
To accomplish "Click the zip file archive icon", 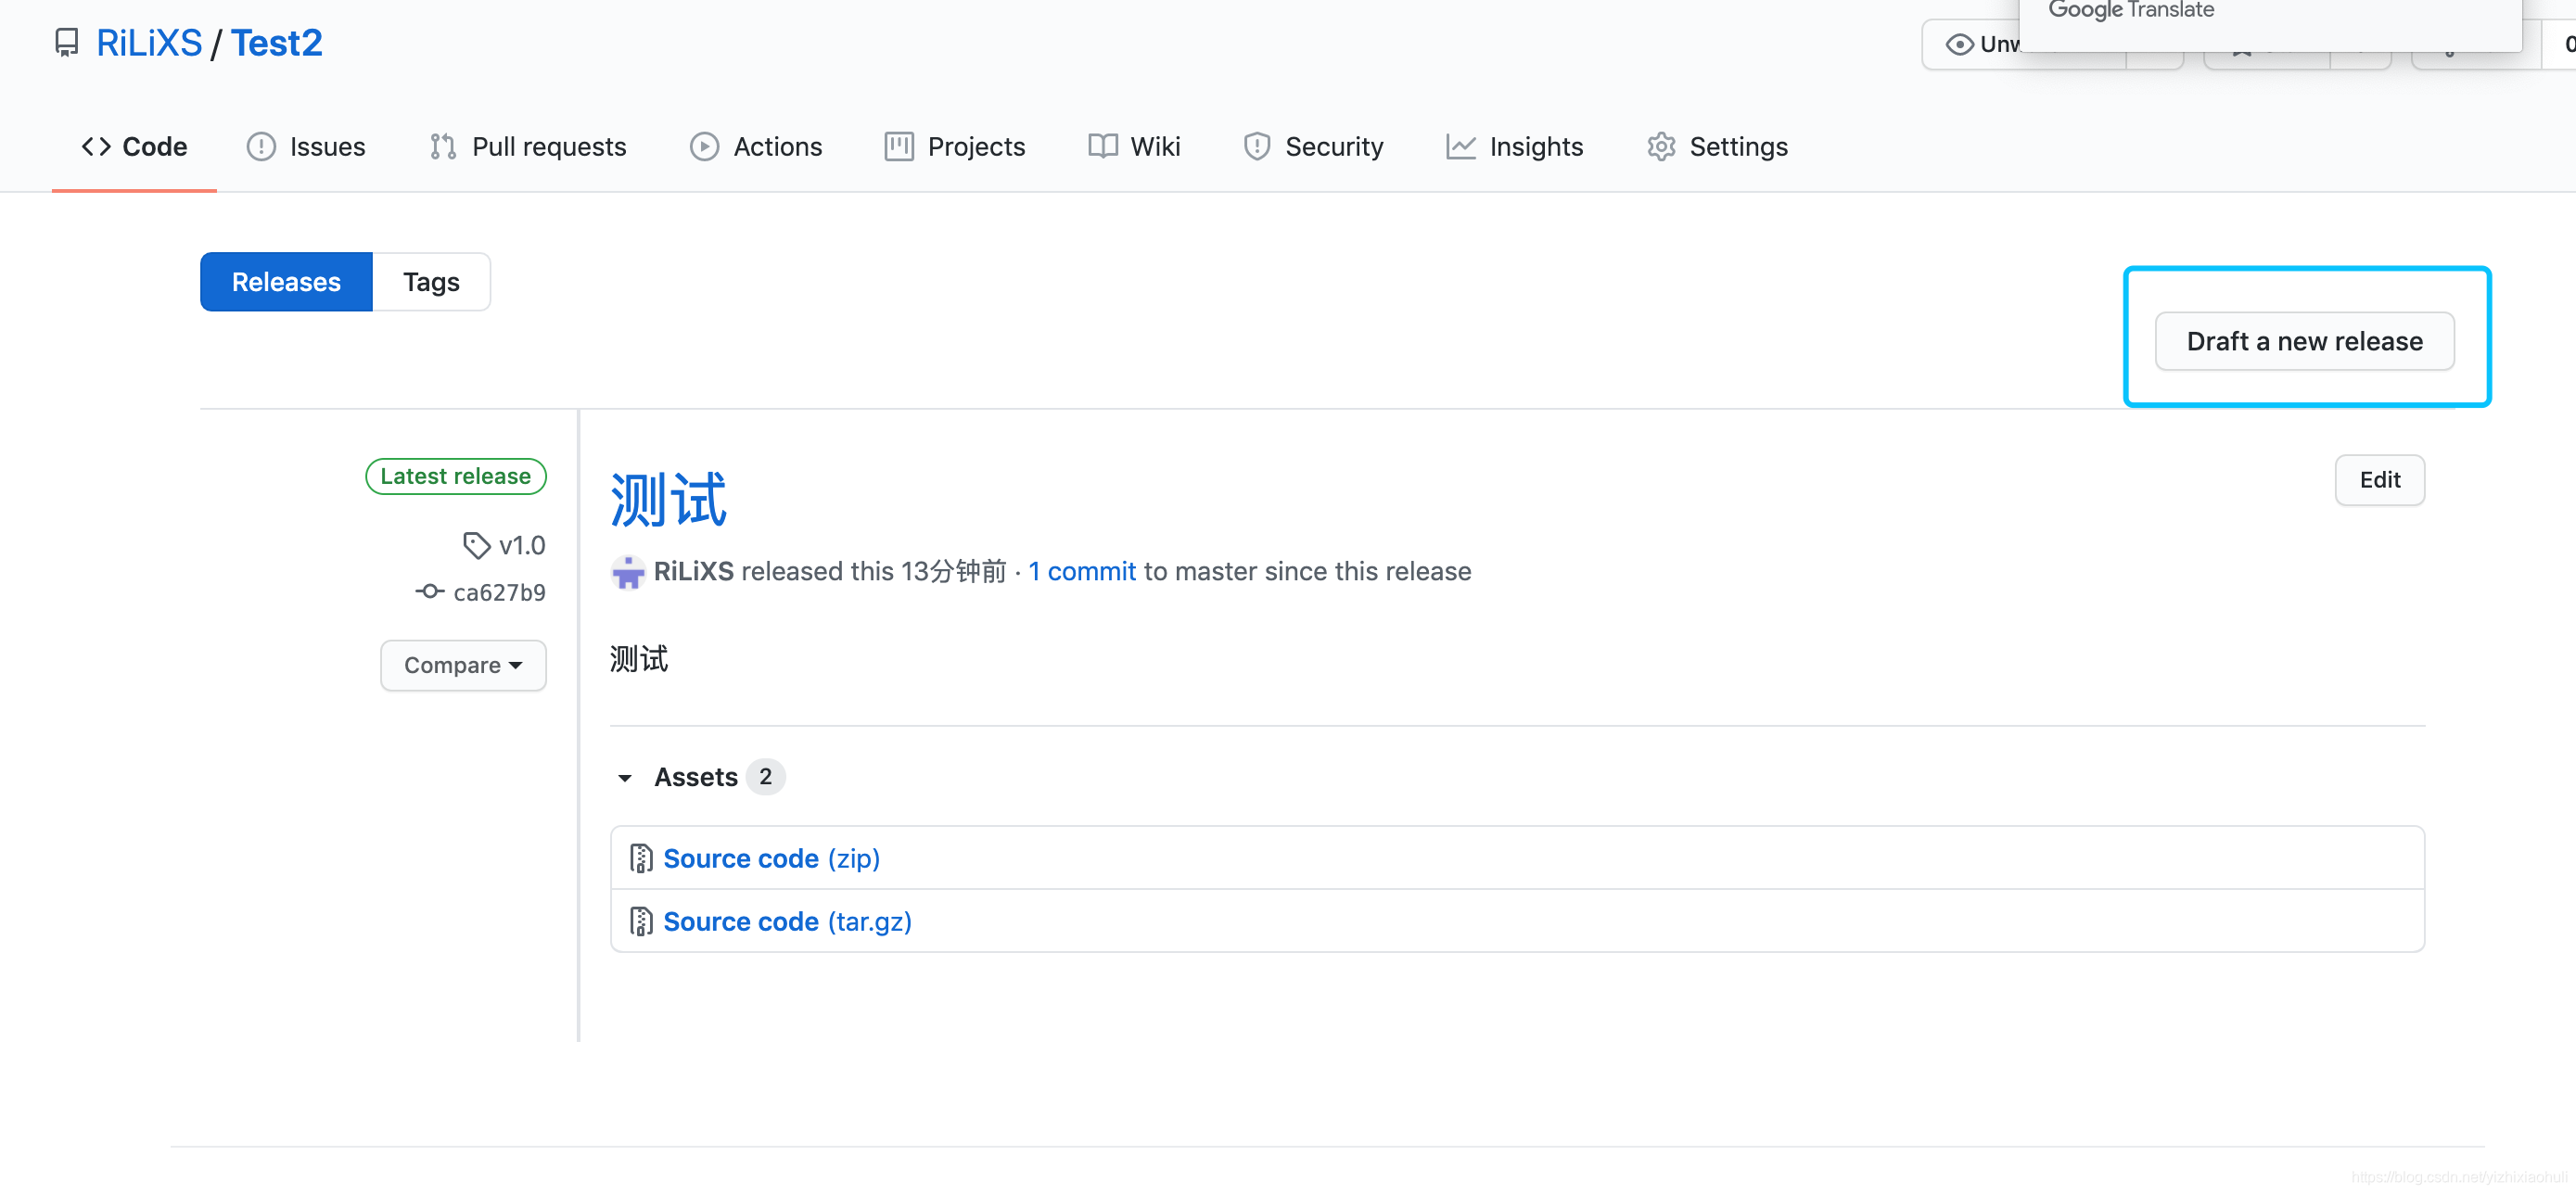I will (641, 858).
